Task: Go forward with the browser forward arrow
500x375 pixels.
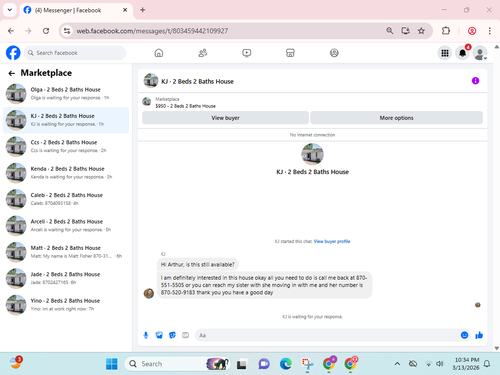Action: pyautogui.click(x=28, y=31)
